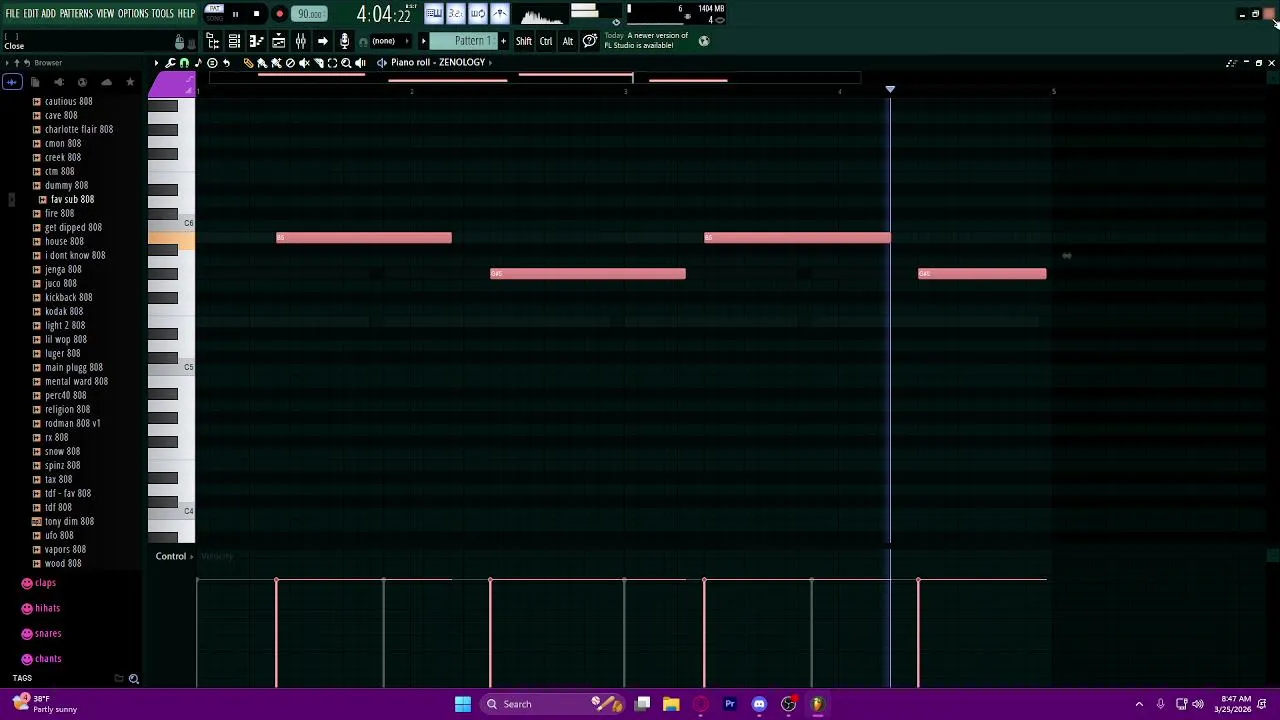Click the browser search magnifier icon
Image resolution: width=1280 pixels, height=720 pixels.
coord(133,679)
